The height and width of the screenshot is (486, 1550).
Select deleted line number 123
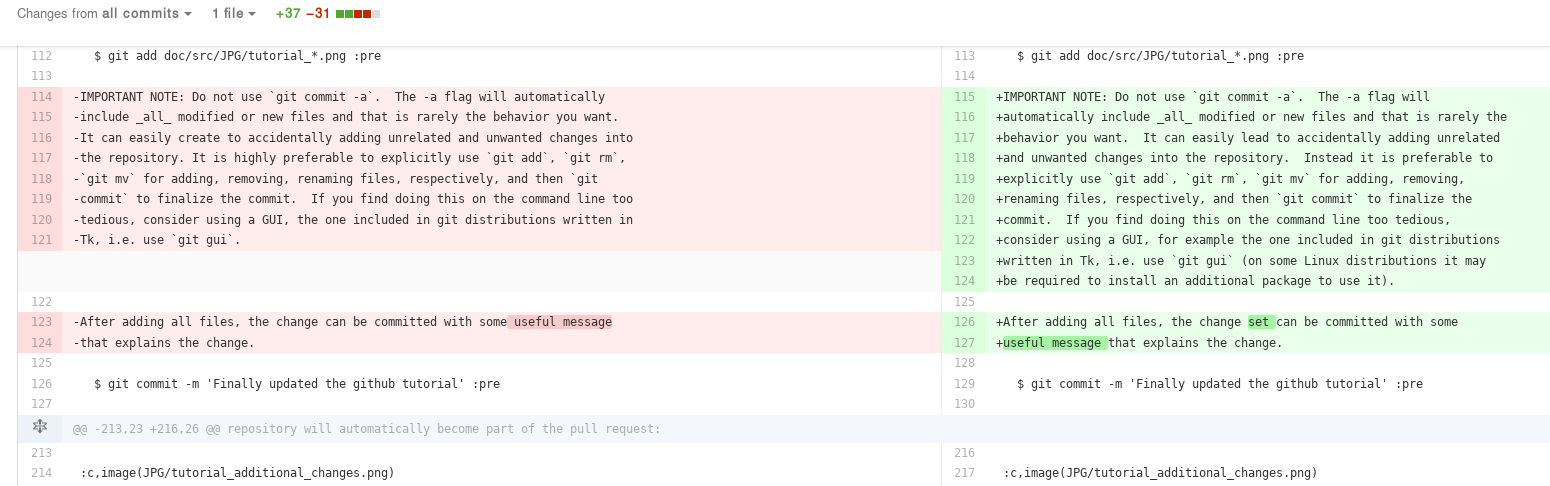click(41, 322)
